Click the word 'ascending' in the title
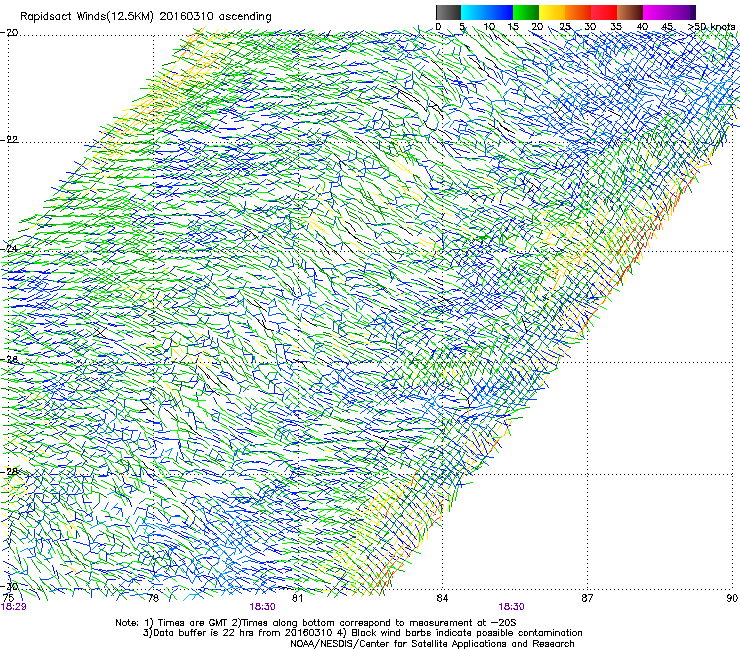The height and width of the screenshot is (650, 740). click(x=245, y=17)
